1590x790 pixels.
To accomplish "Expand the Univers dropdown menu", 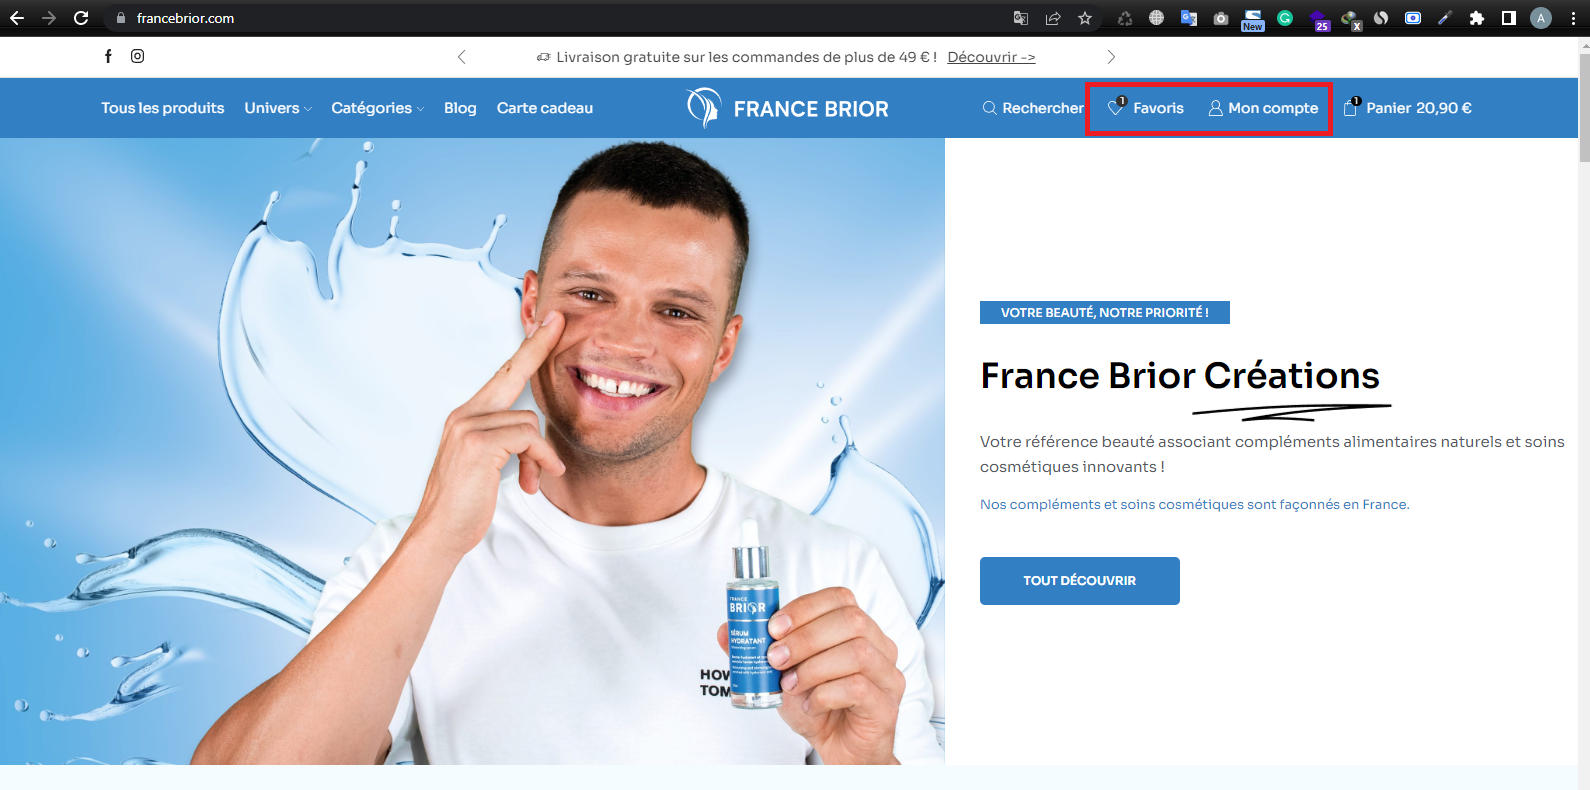I will coord(278,108).
